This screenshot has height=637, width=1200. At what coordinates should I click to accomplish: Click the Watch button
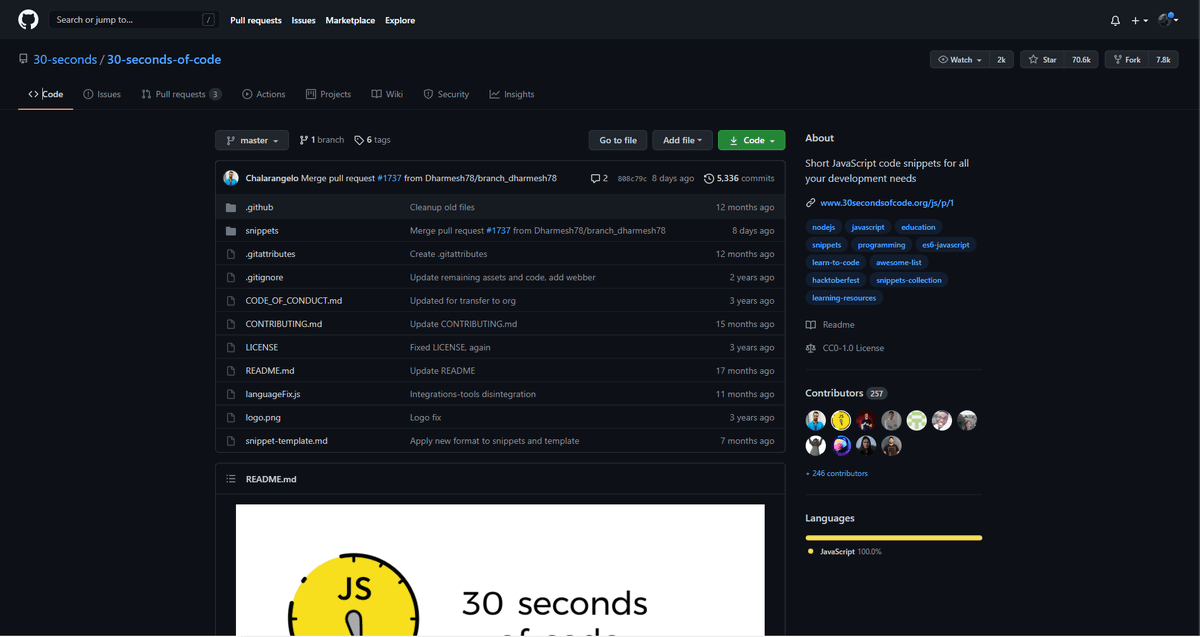959,60
